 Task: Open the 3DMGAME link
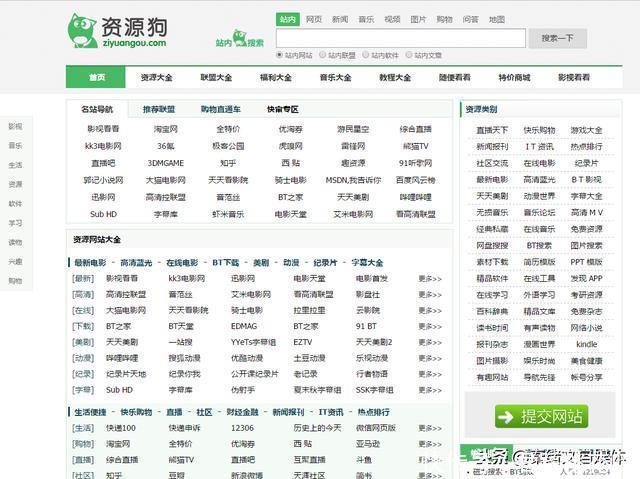coord(166,163)
